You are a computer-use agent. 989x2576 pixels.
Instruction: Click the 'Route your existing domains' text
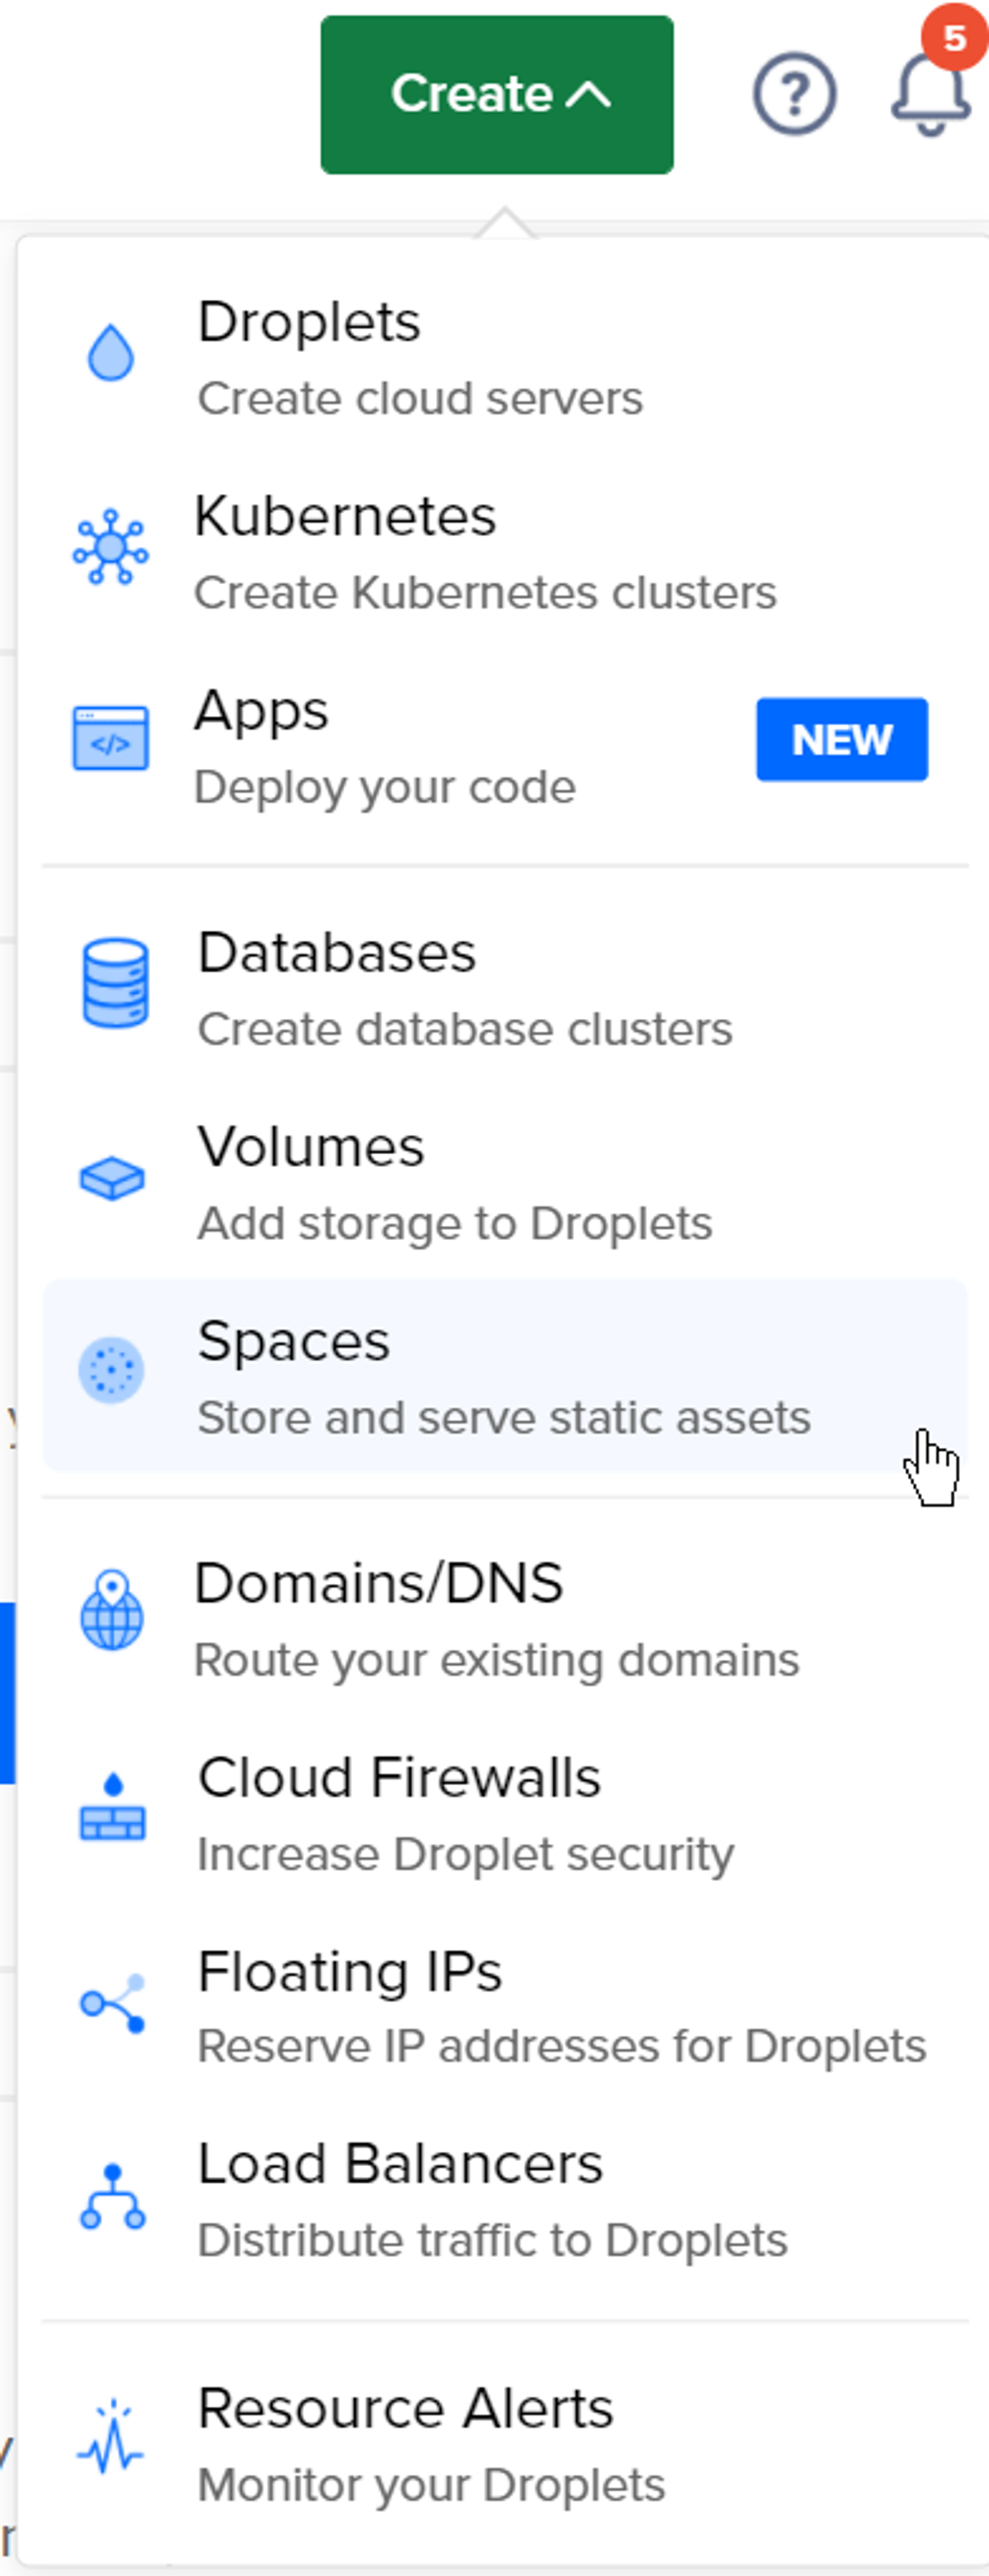click(x=497, y=1660)
